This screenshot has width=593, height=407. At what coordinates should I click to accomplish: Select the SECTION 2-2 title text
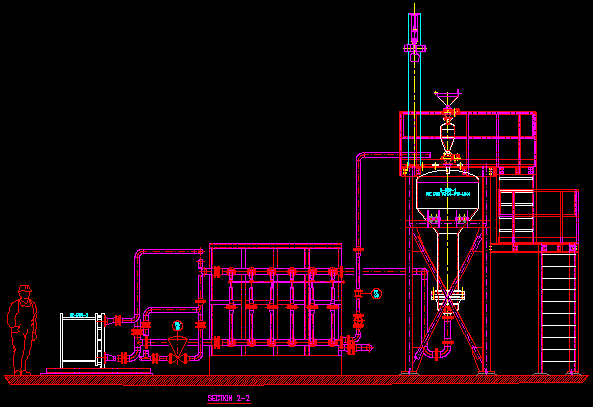pos(229,398)
